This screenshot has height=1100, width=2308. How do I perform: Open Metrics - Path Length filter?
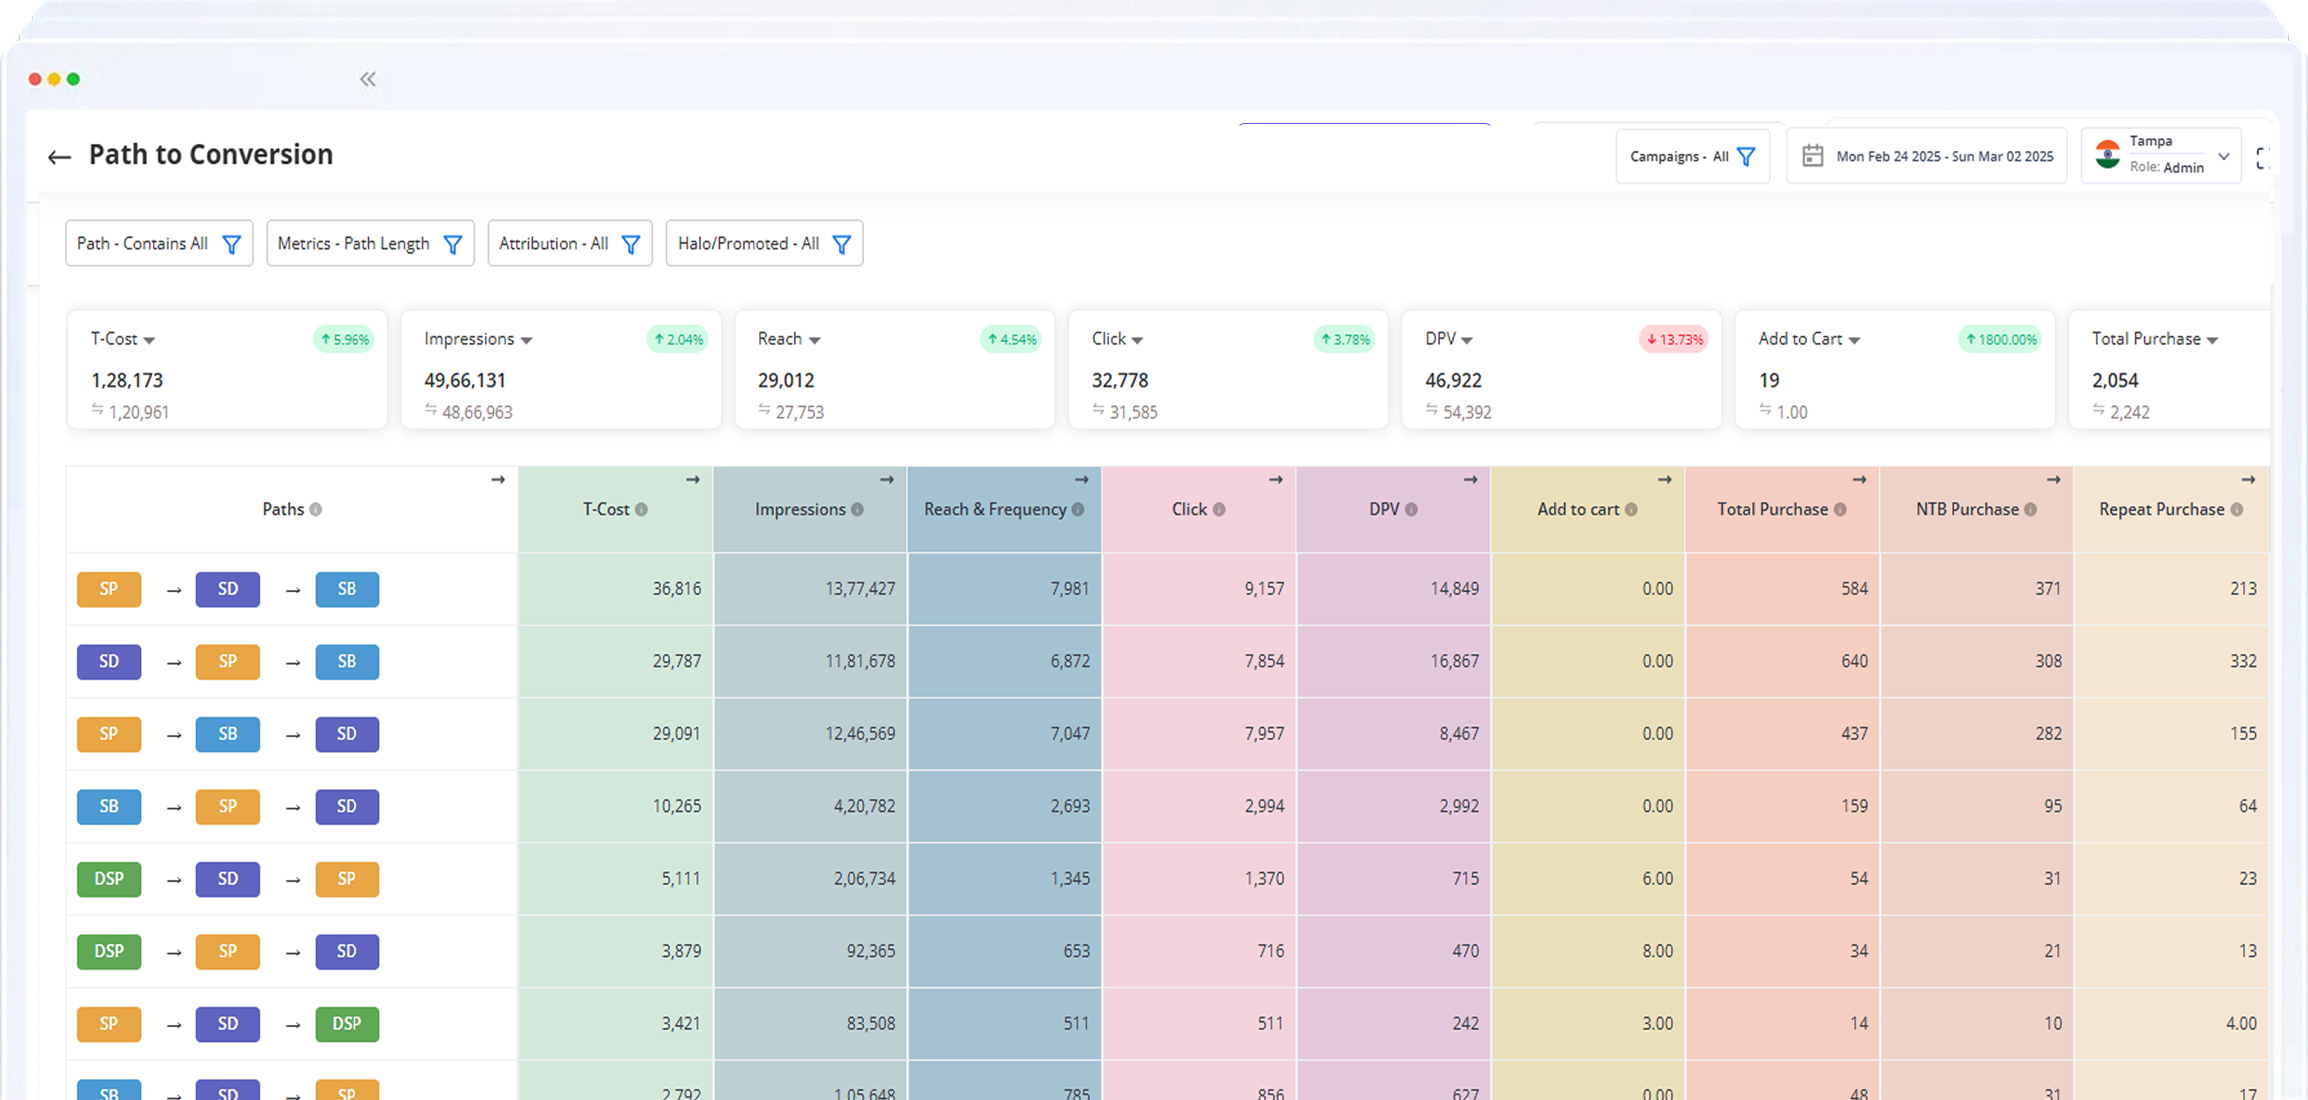(x=369, y=244)
